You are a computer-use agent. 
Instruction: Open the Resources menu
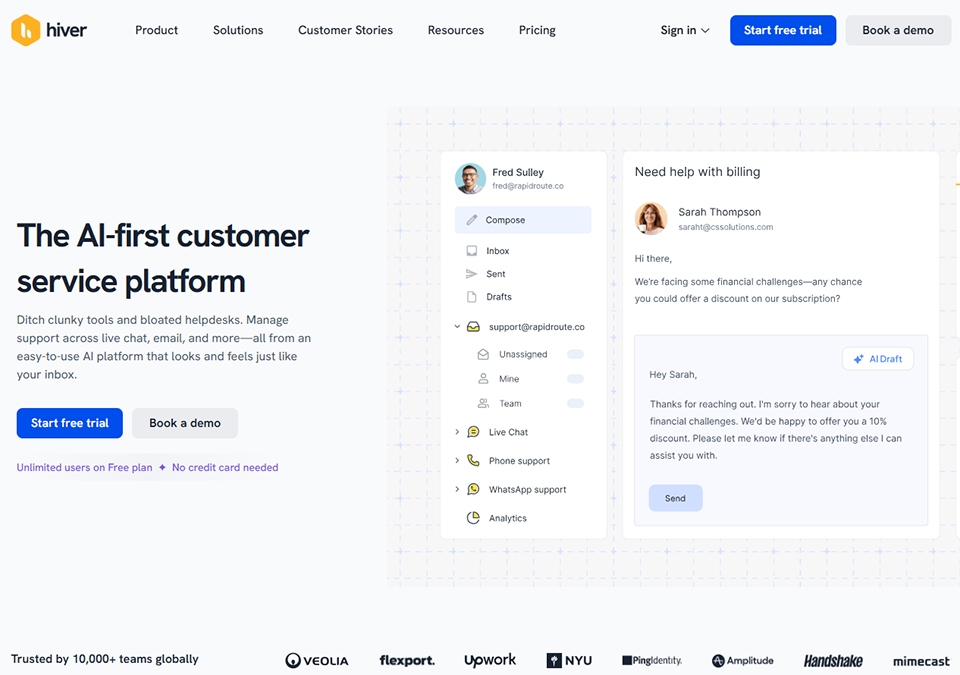click(456, 30)
